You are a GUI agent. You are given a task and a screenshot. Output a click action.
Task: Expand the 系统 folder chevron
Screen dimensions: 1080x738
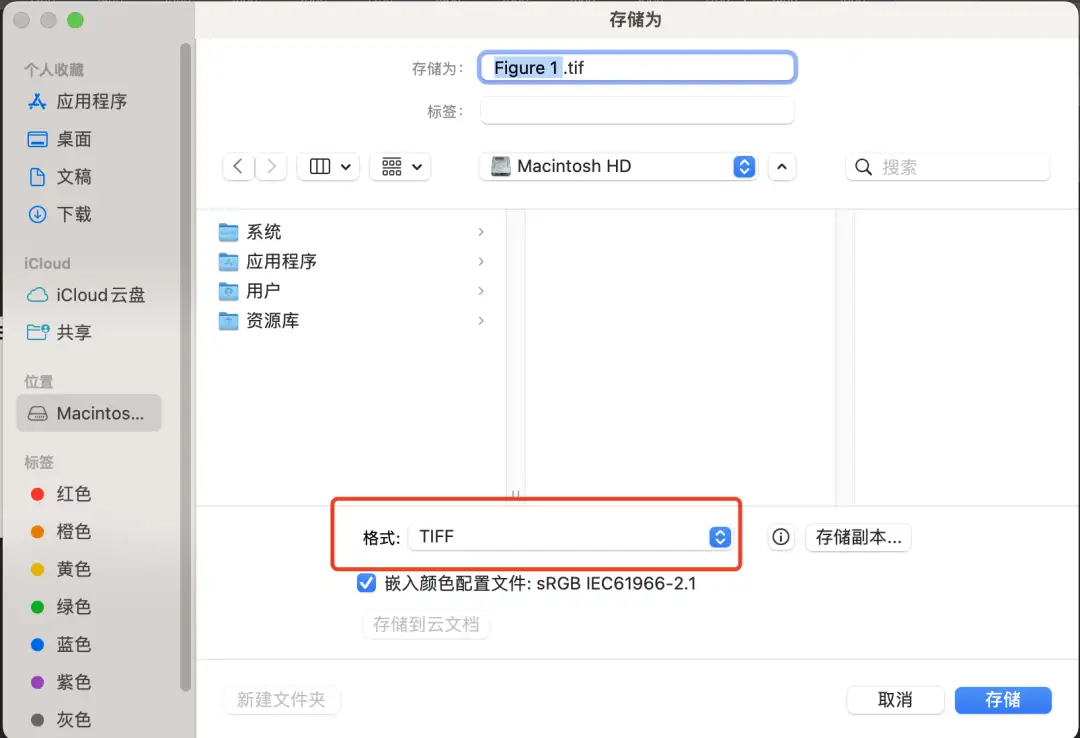click(x=481, y=232)
